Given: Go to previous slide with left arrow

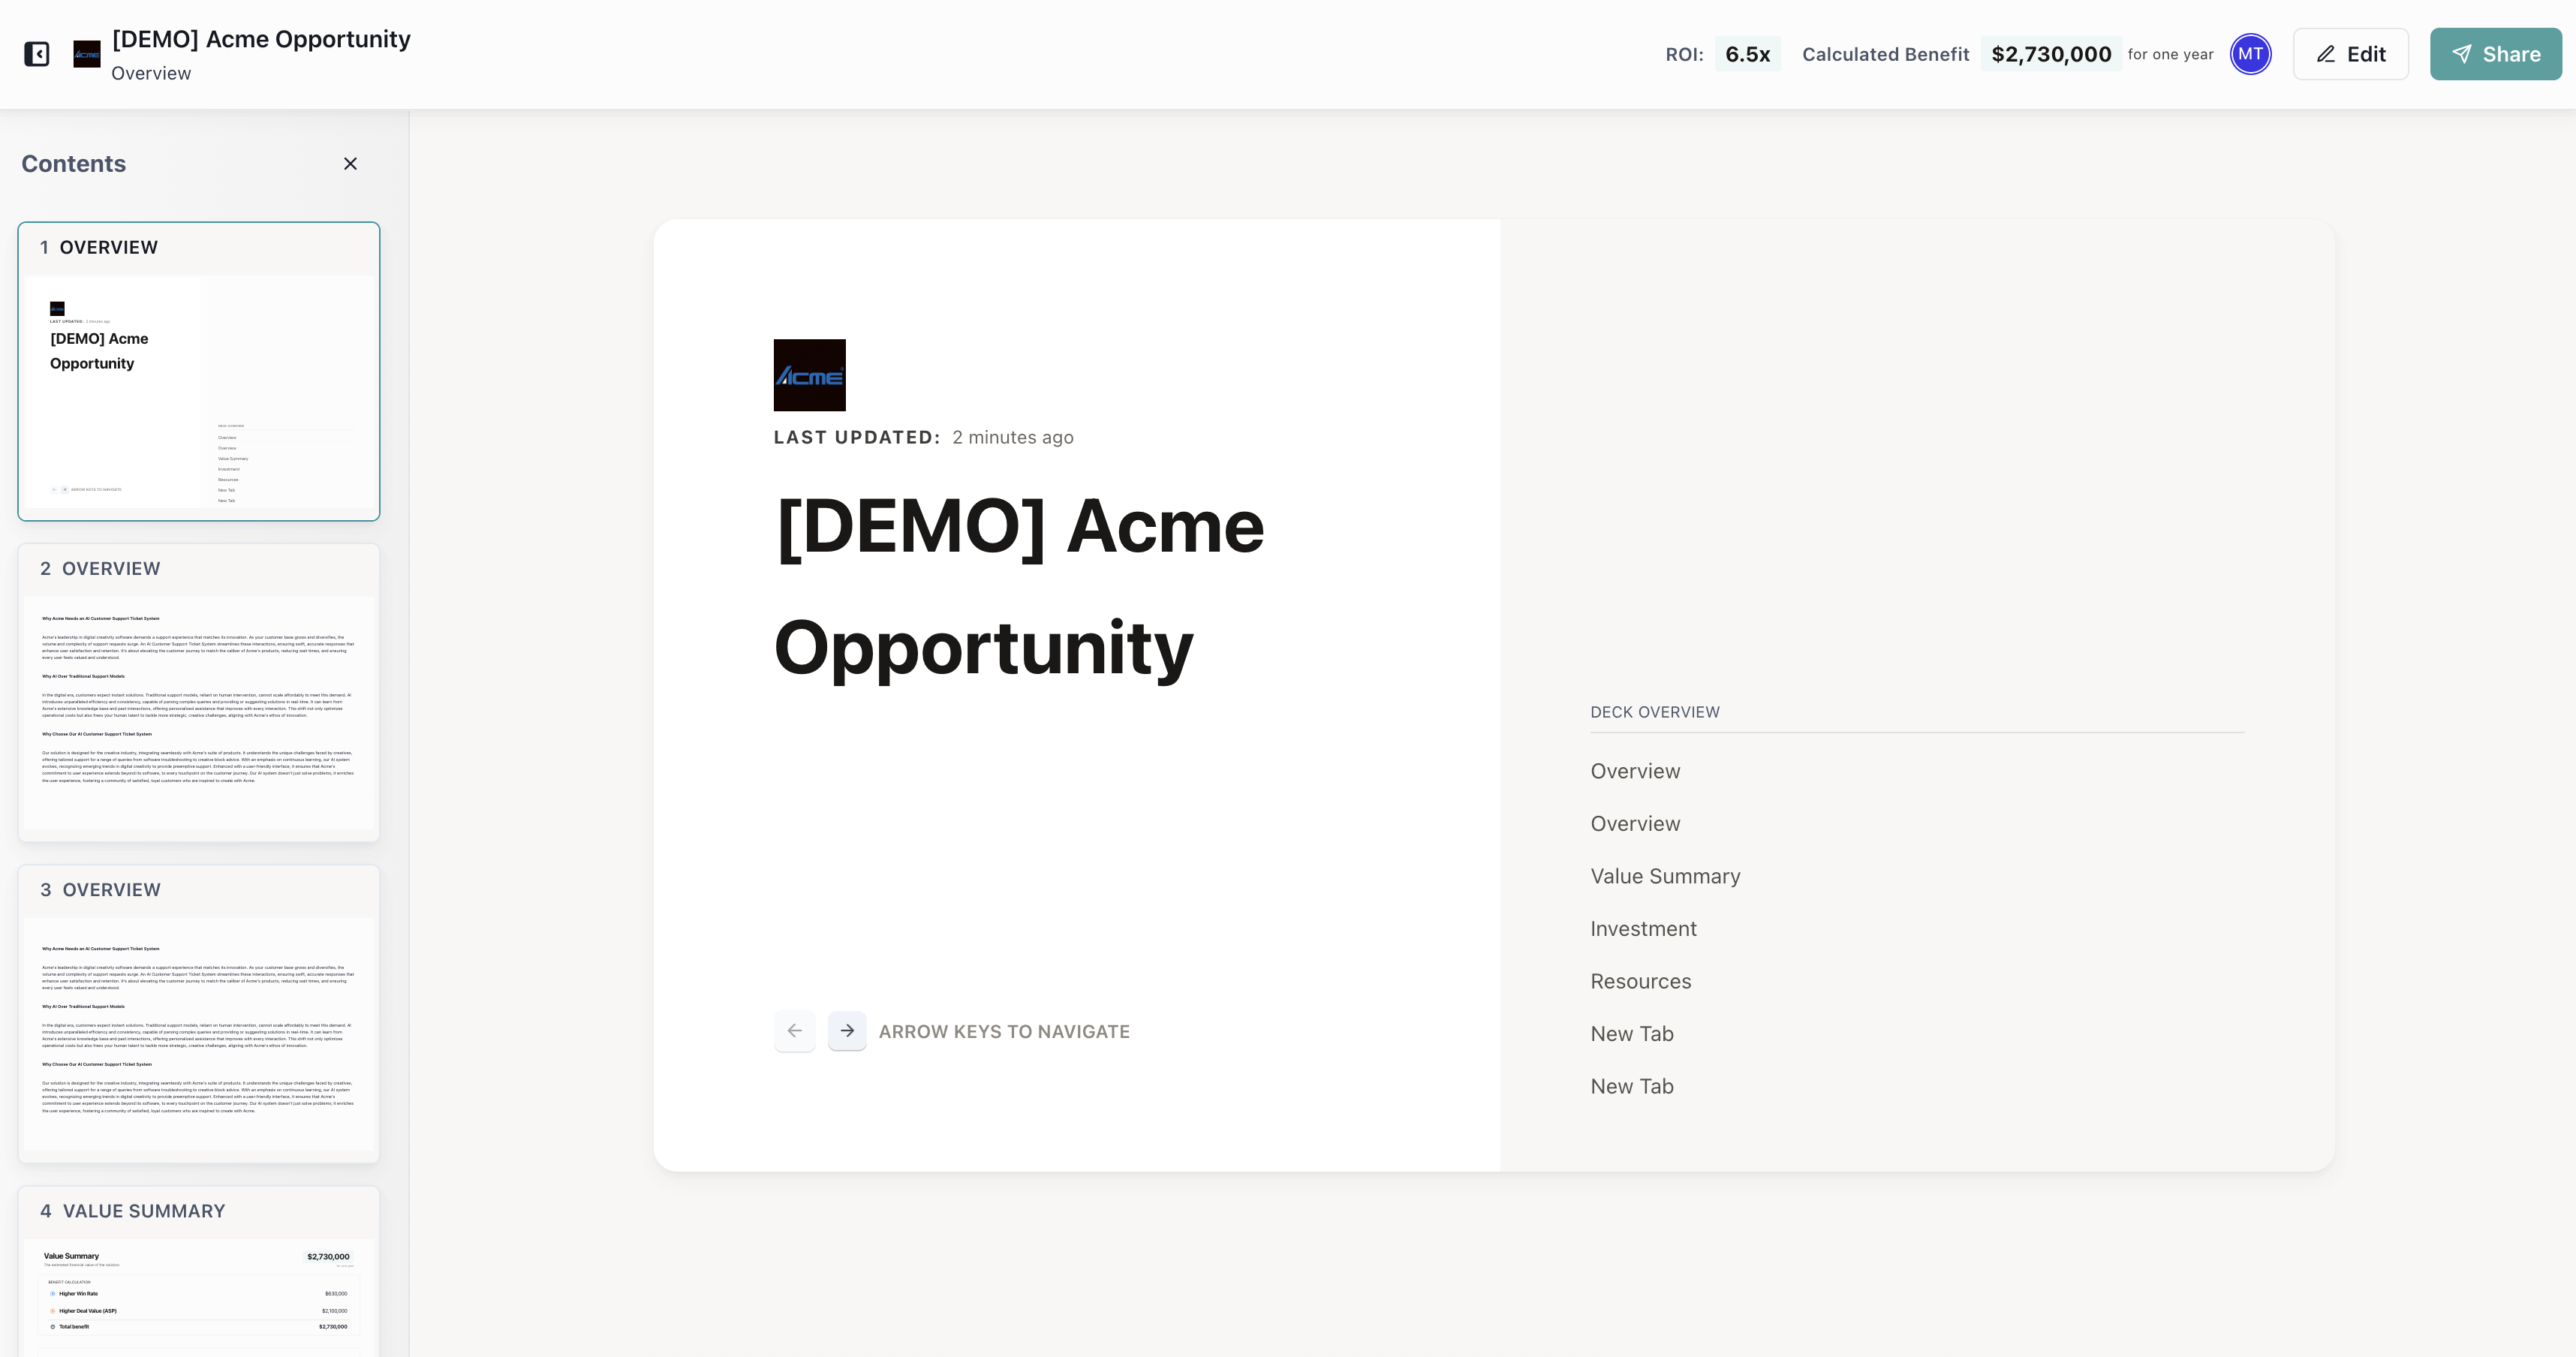Looking at the screenshot, I should coord(794,1031).
